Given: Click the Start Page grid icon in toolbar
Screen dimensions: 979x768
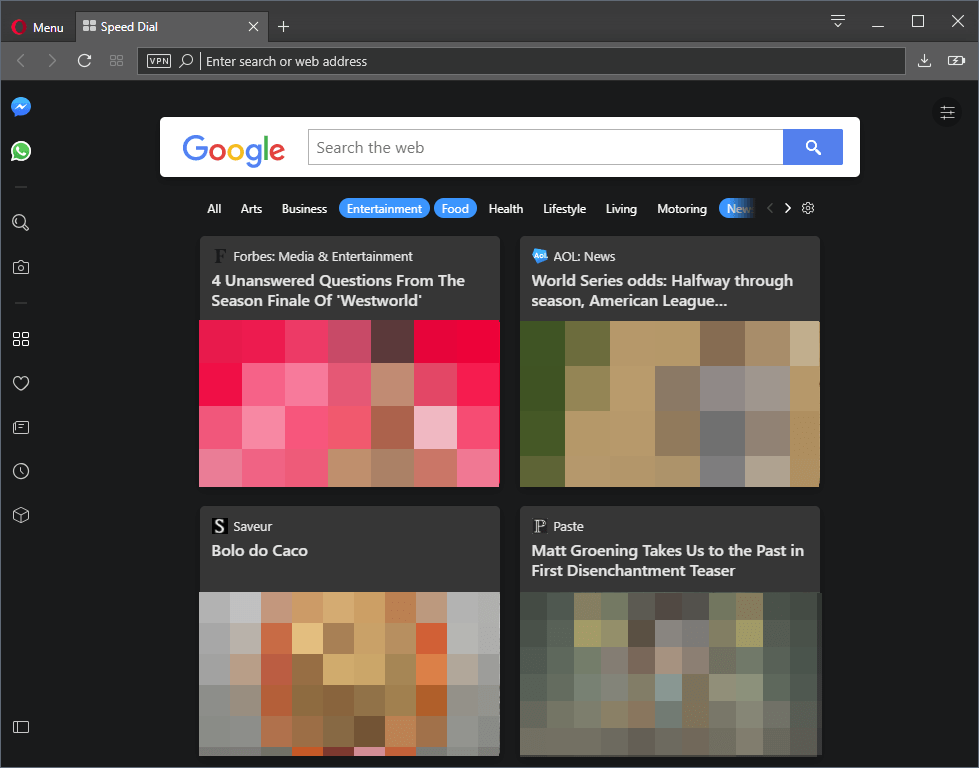Looking at the screenshot, I should [x=116, y=61].
